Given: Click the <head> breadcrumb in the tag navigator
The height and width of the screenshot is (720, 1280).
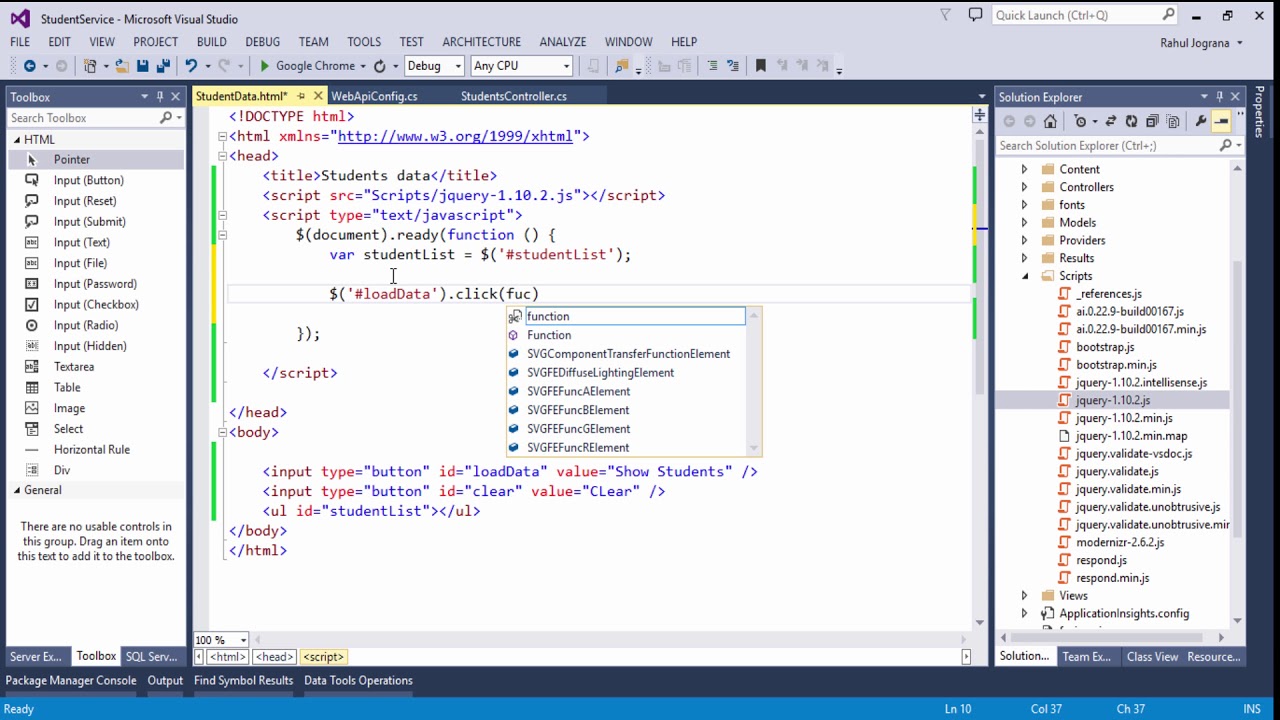Looking at the screenshot, I should pos(274,657).
